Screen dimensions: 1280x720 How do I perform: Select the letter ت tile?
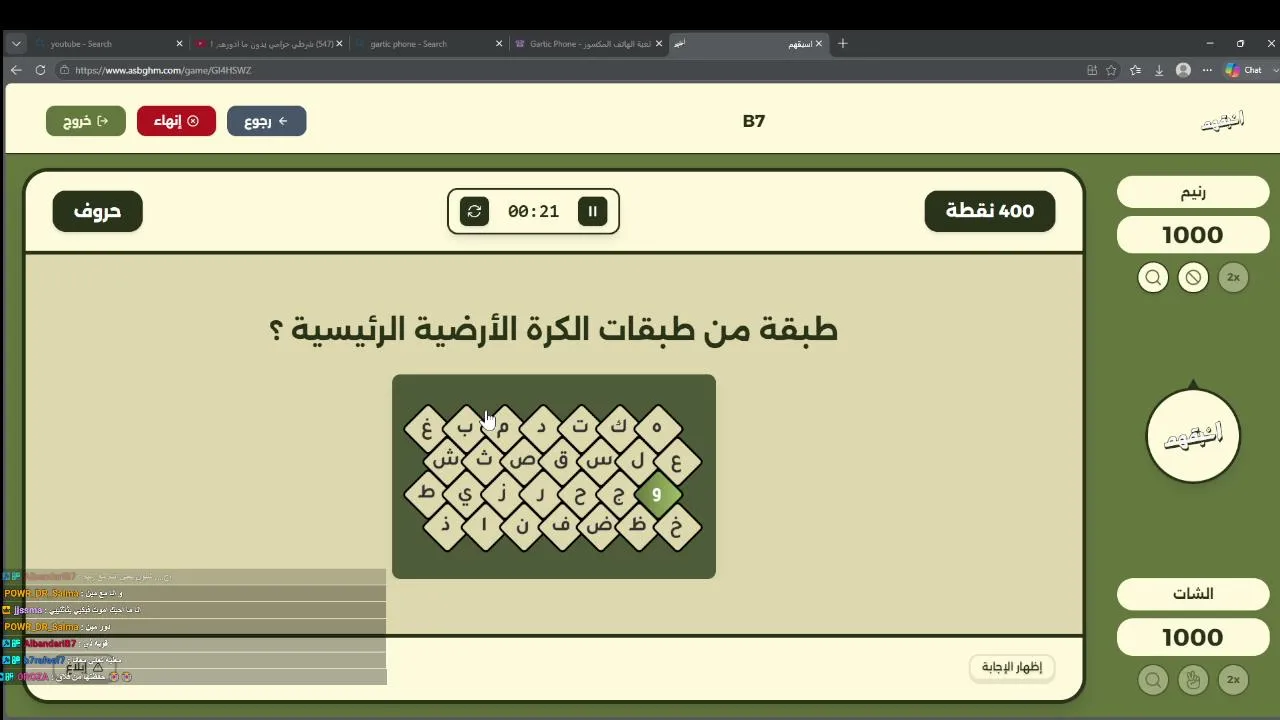(580, 428)
